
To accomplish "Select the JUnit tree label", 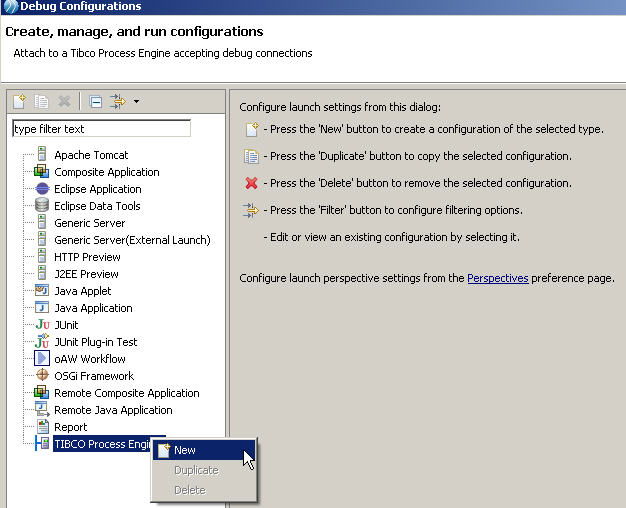I will 66,325.
